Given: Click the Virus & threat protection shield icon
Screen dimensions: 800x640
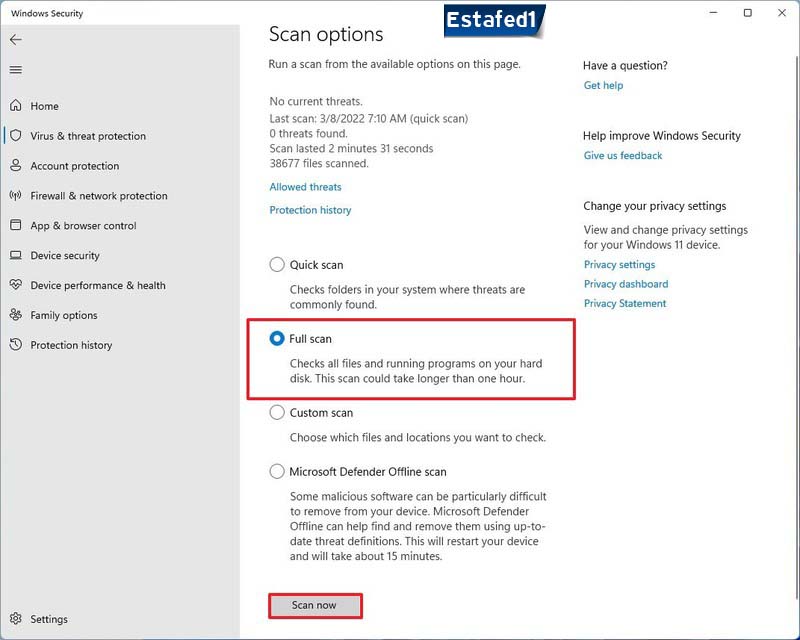Looking at the screenshot, I should click(16, 135).
